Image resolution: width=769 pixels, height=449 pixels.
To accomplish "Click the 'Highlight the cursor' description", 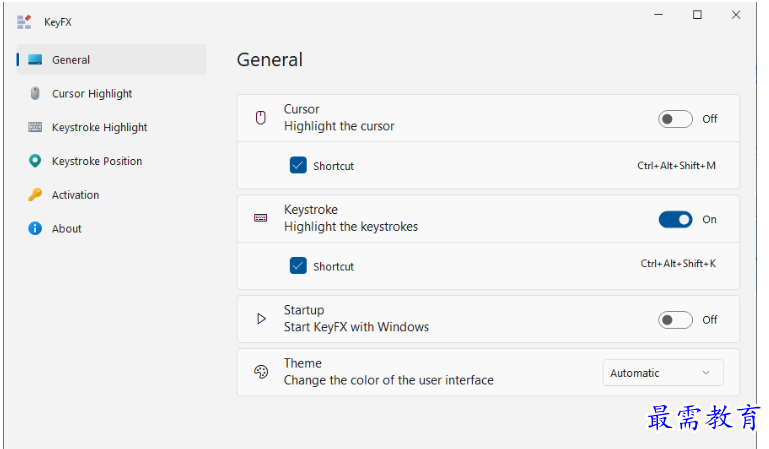I will click(339, 126).
